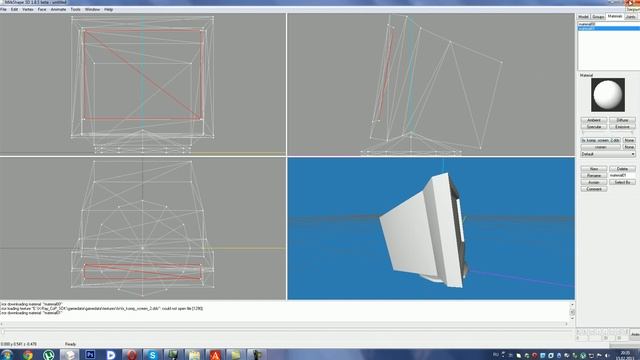Click the New material button
The height and width of the screenshot is (360, 640).
[594, 169]
